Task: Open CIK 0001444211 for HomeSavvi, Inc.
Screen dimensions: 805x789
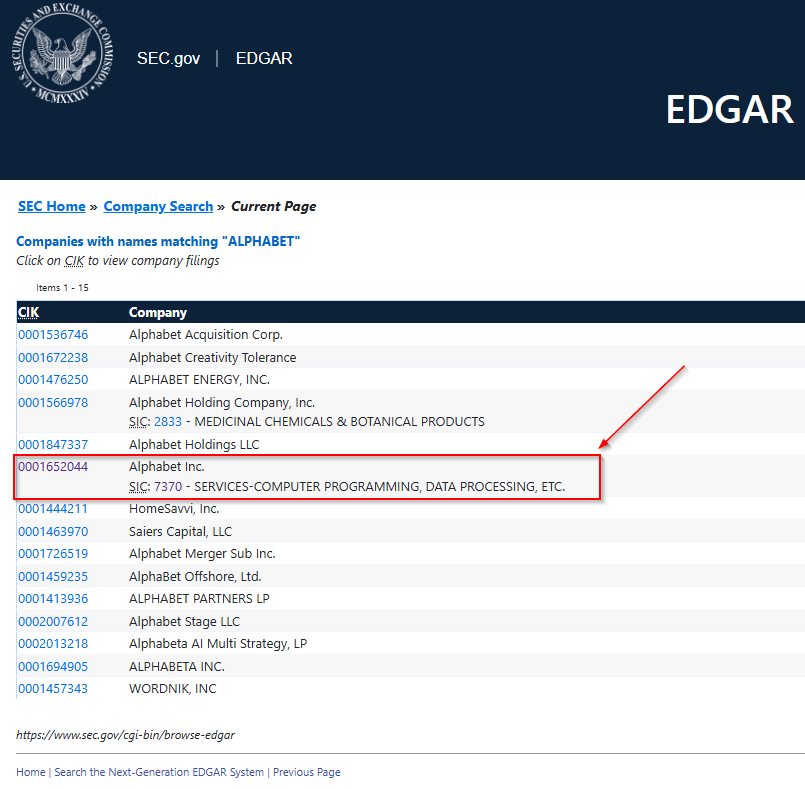Action: [x=53, y=509]
